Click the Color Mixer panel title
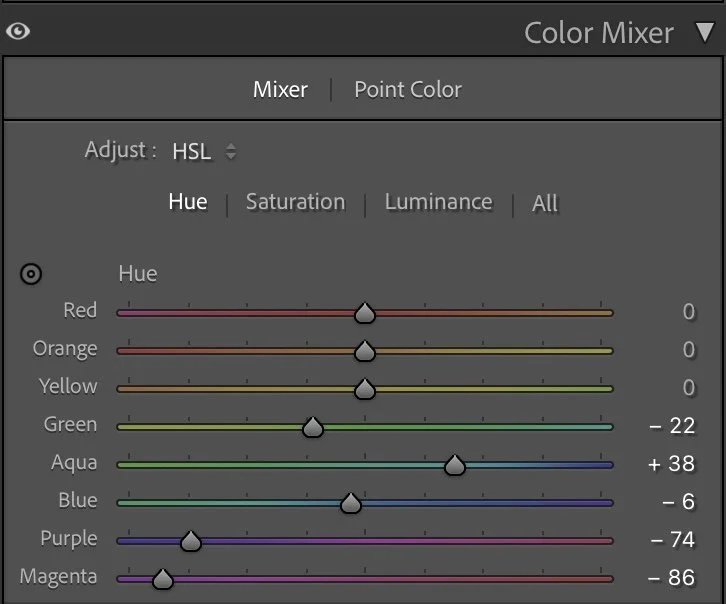Screen dimensions: 726x604 pyautogui.click(x=599, y=33)
